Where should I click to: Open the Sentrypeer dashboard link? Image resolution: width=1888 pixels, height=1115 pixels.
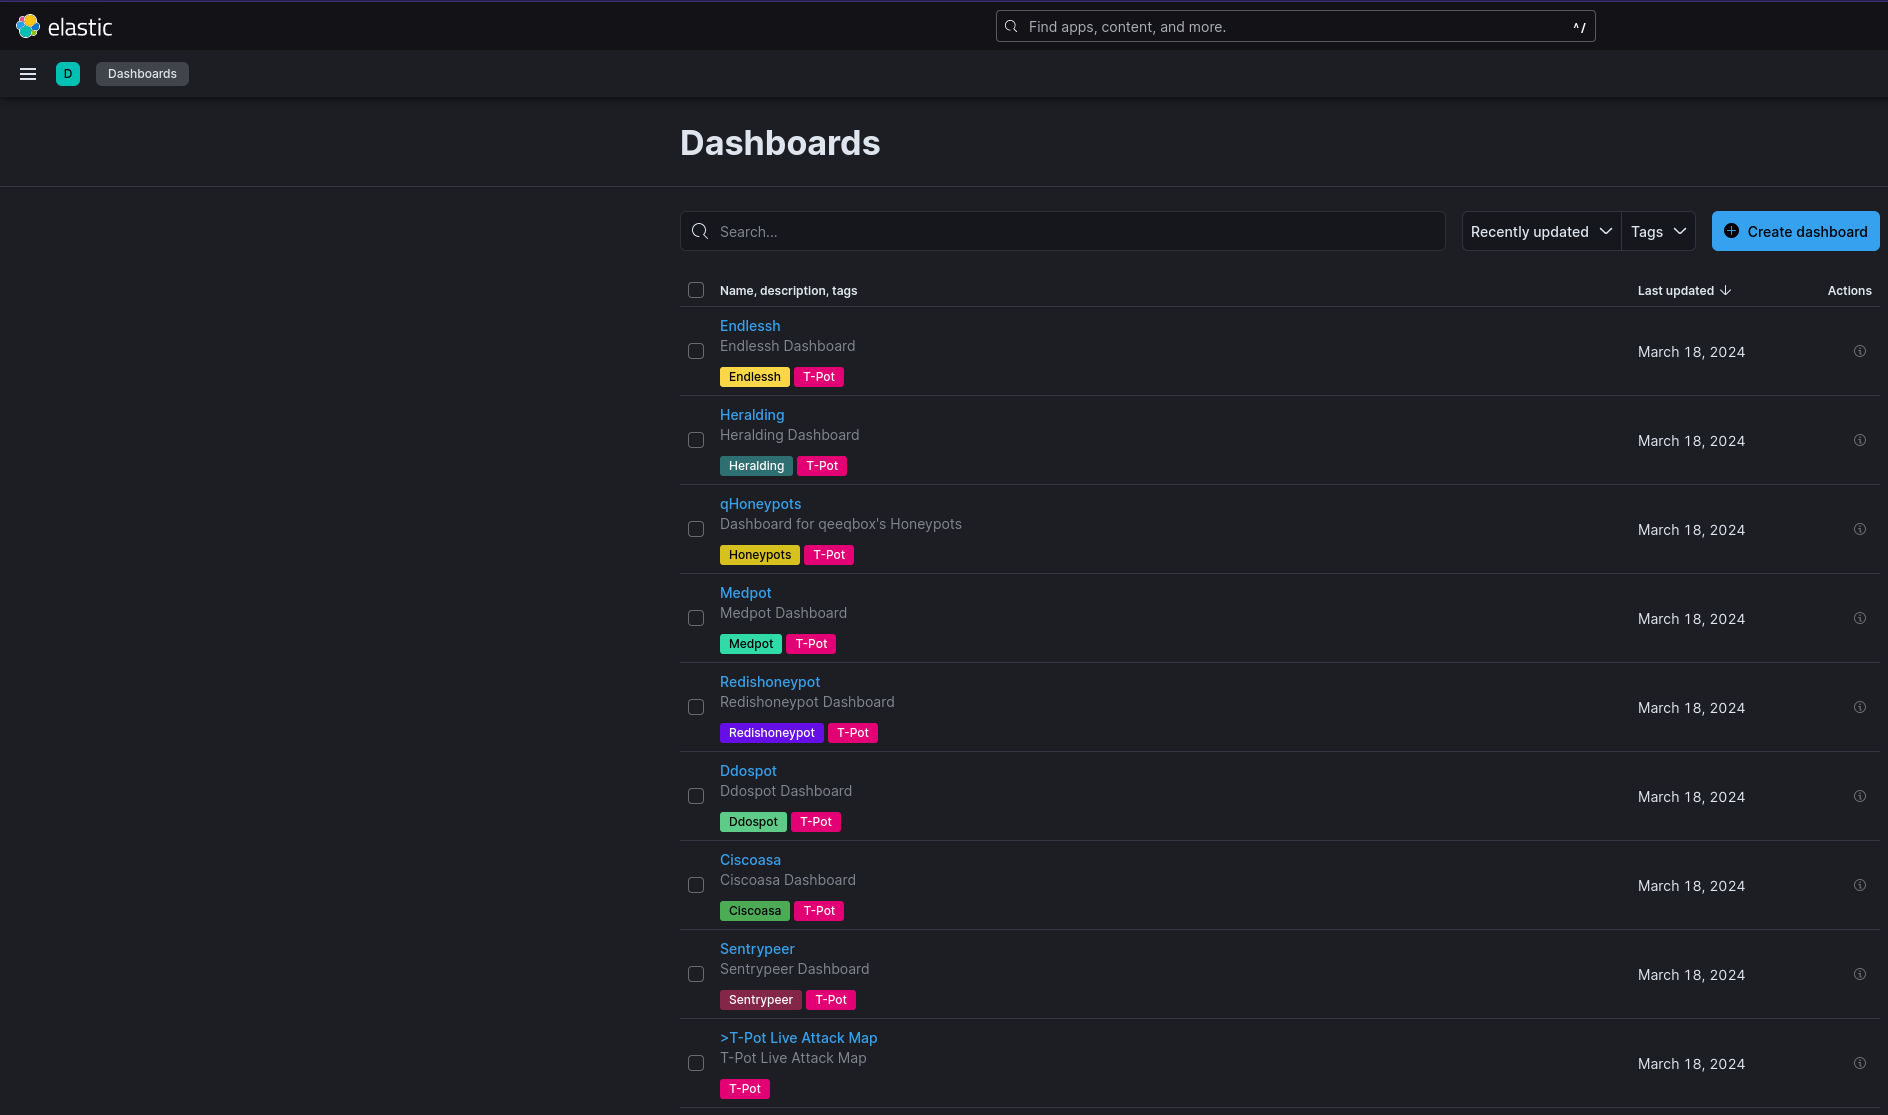coord(757,949)
